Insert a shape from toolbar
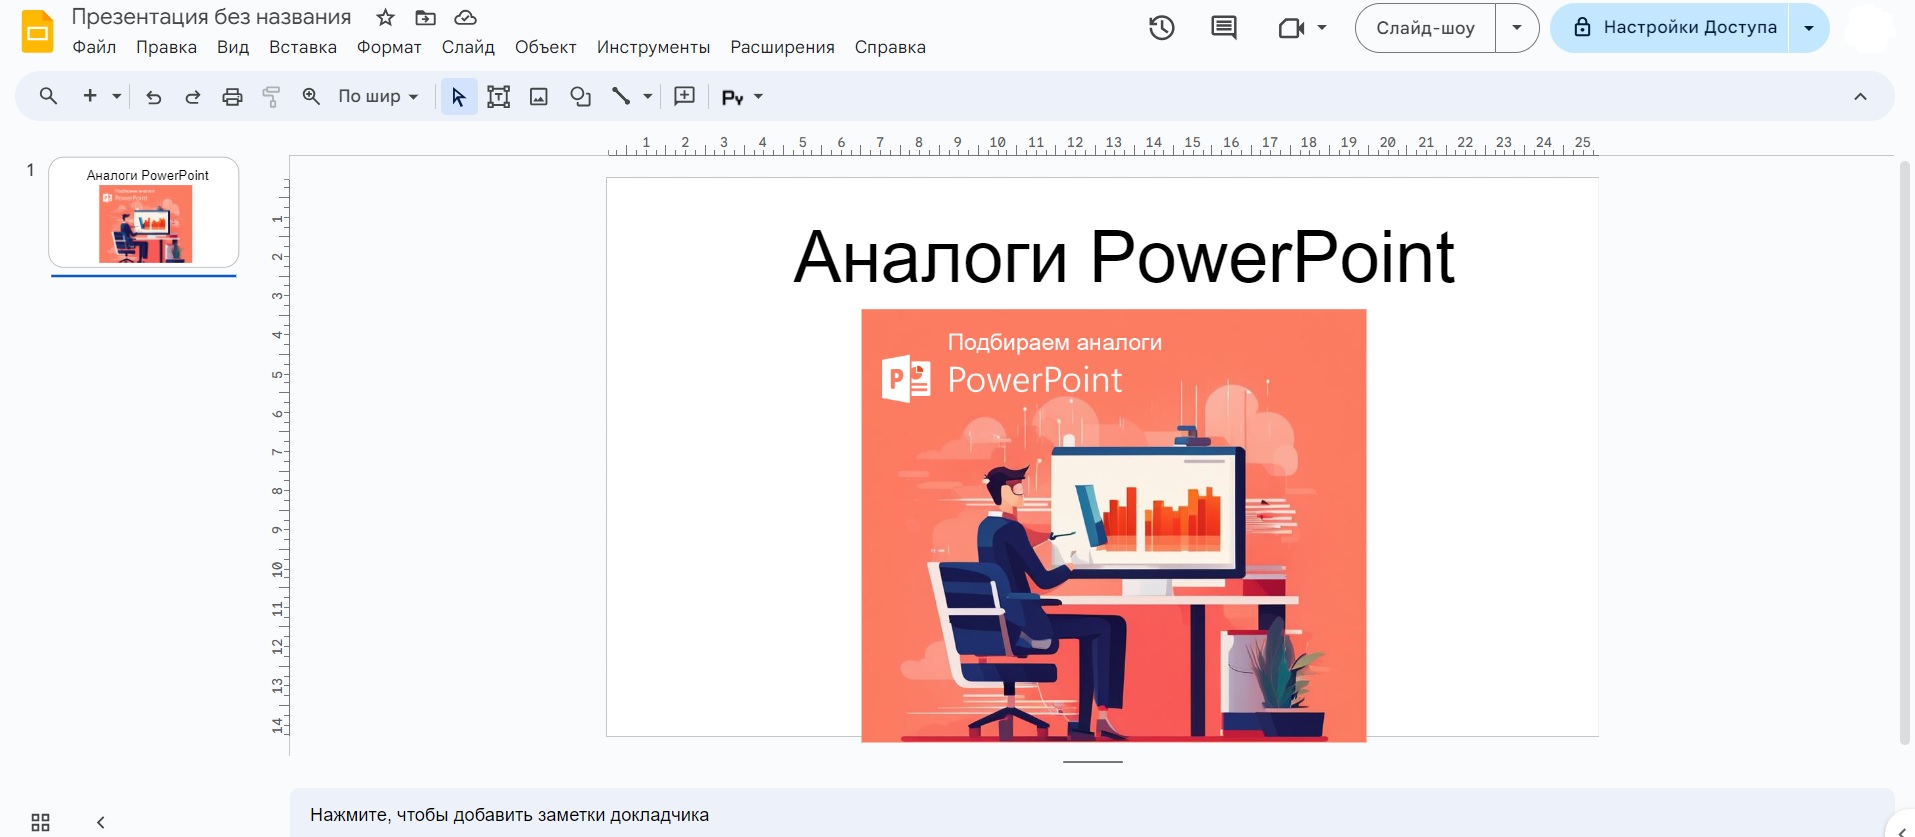This screenshot has width=1915, height=837. pos(580,96)
